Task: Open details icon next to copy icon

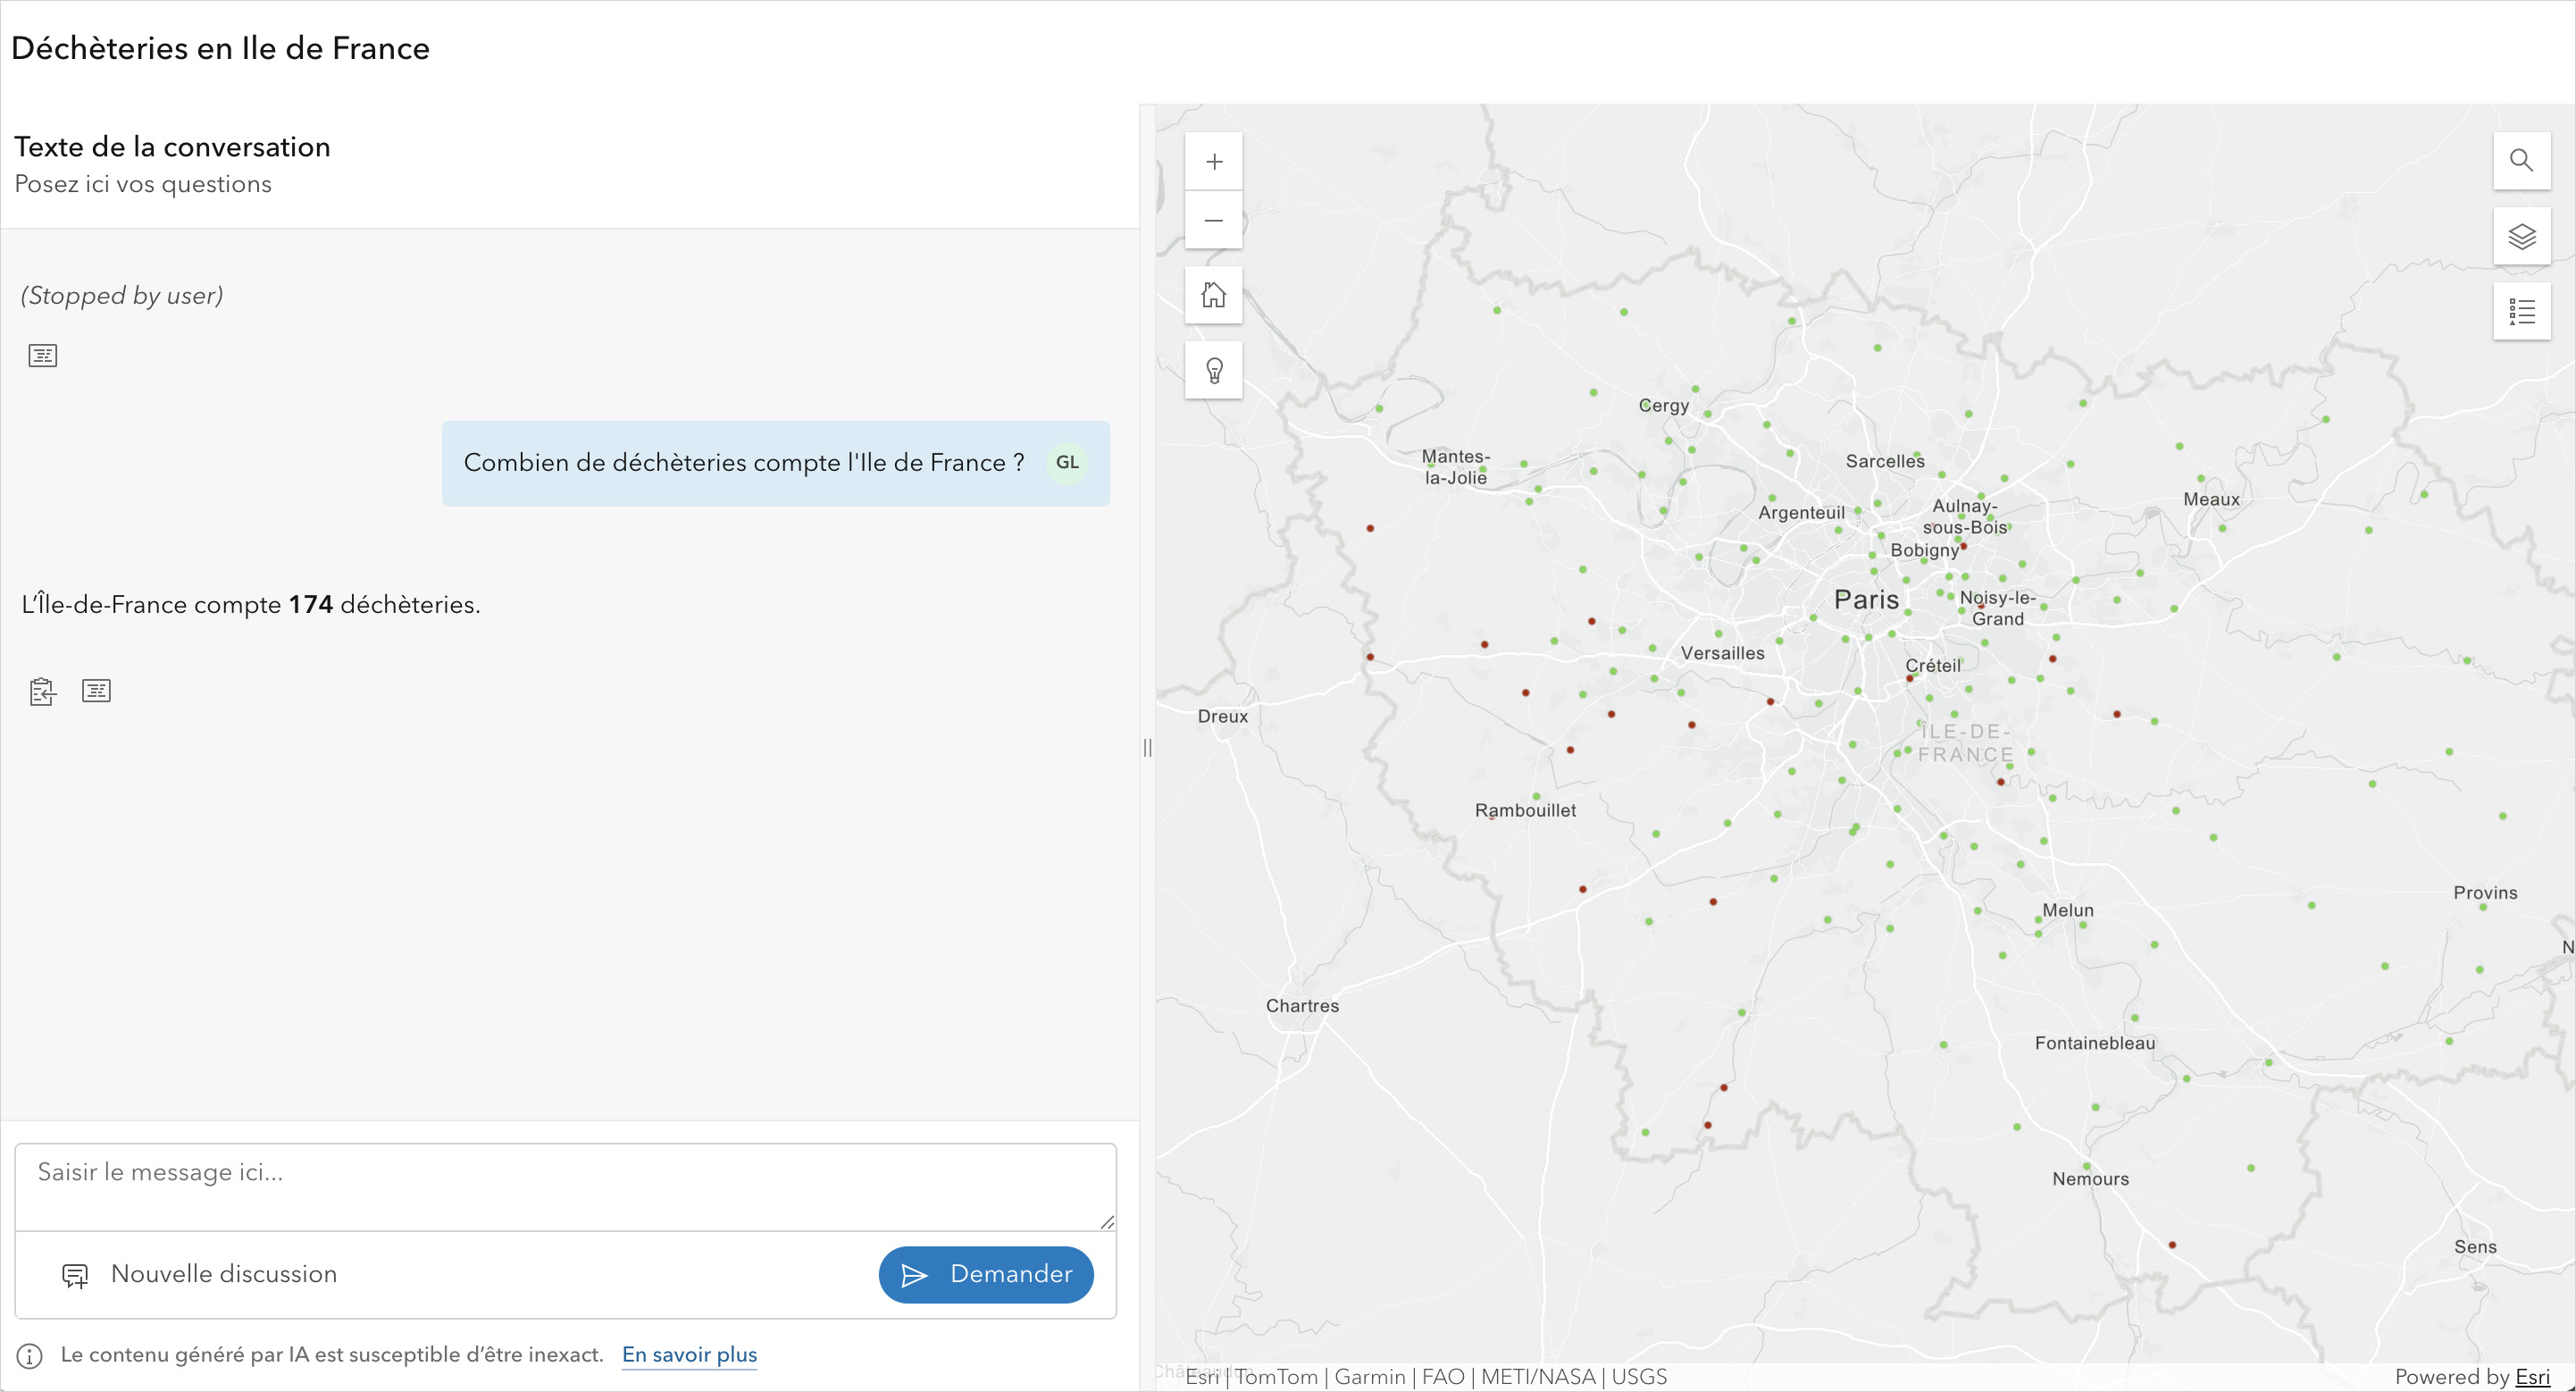Action: 96,690
